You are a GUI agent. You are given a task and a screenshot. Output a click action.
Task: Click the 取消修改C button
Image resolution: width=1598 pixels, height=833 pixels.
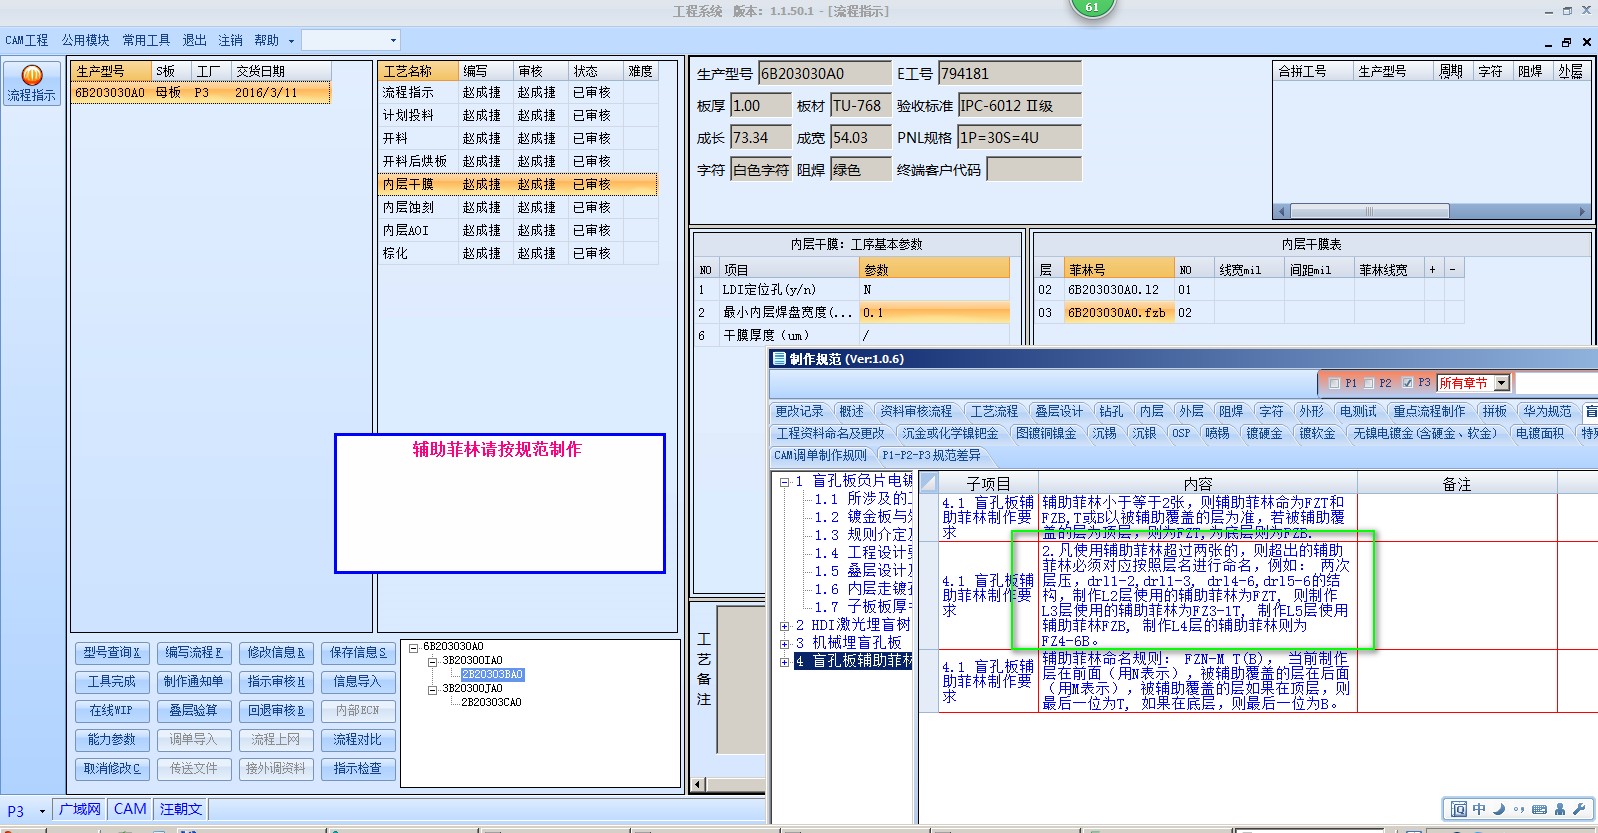[111, 769]
